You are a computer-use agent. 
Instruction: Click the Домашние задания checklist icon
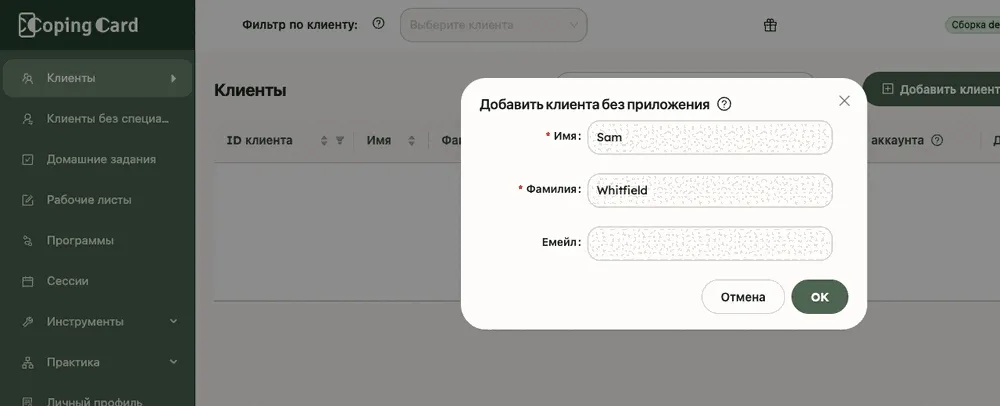coord(27,159)
